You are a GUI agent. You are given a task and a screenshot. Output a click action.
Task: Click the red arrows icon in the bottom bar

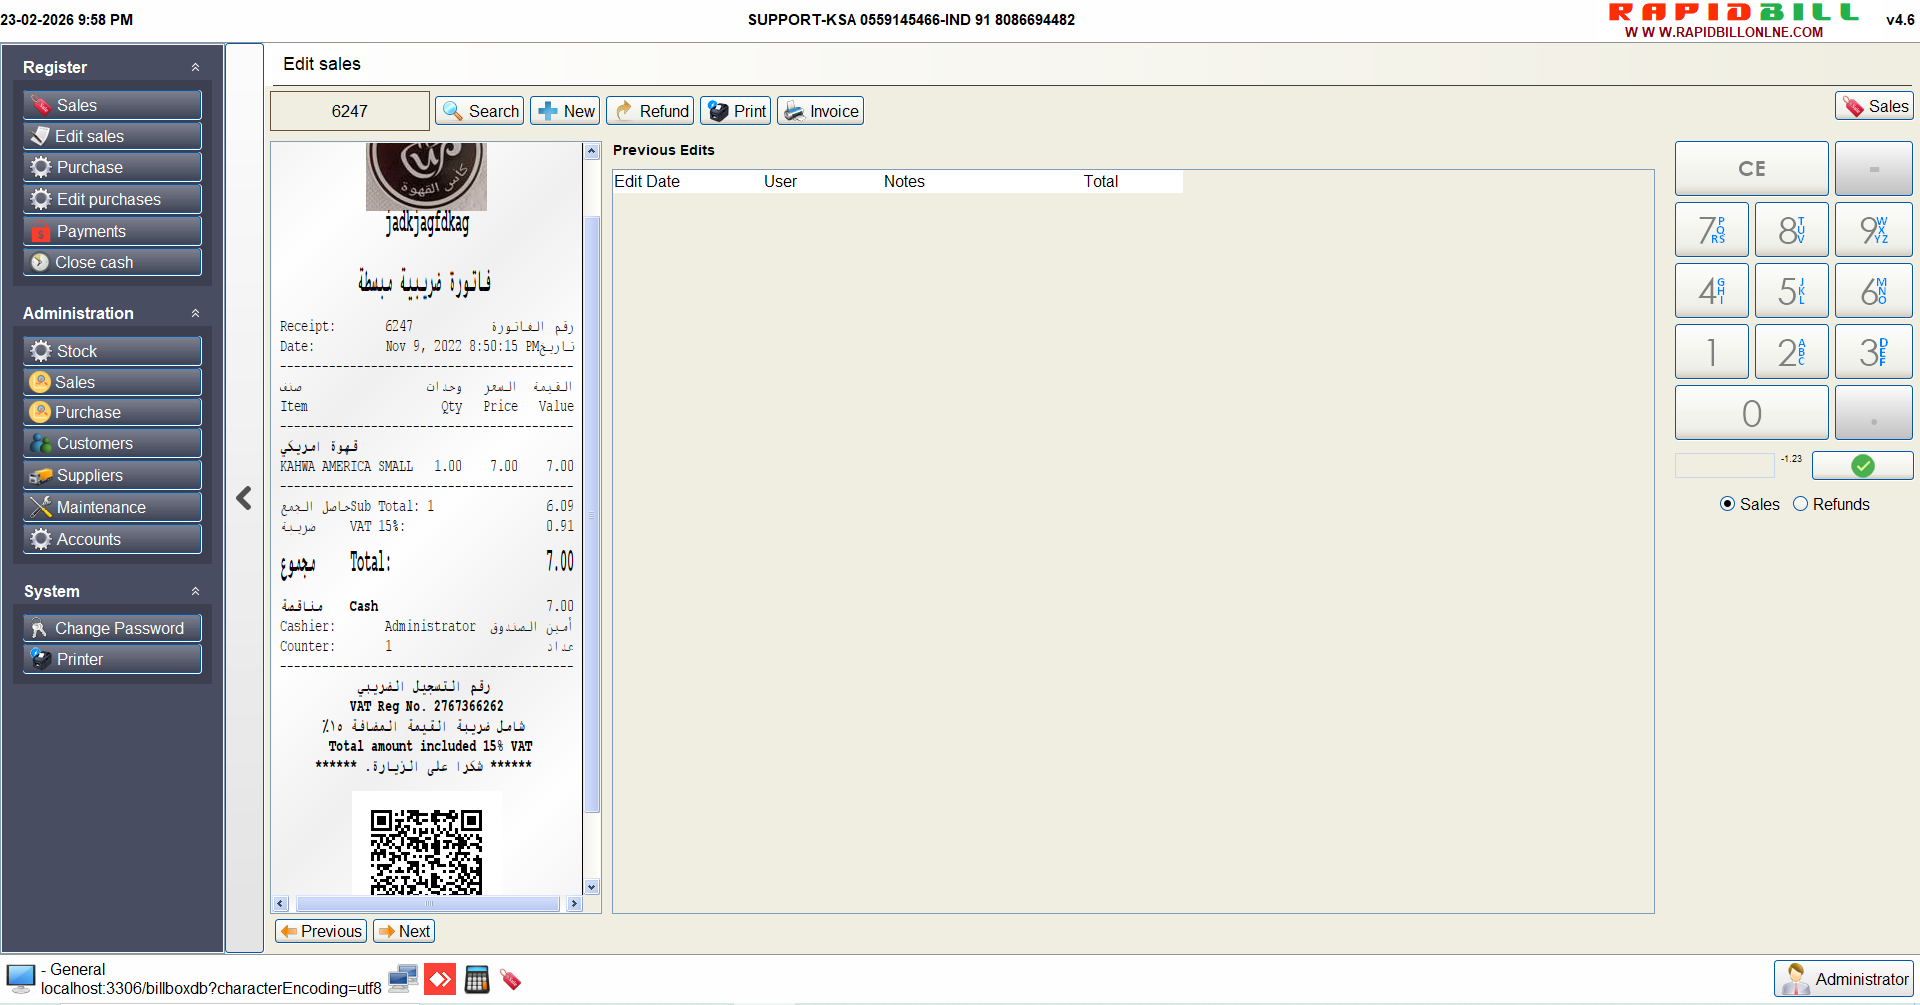coord(440,979)
